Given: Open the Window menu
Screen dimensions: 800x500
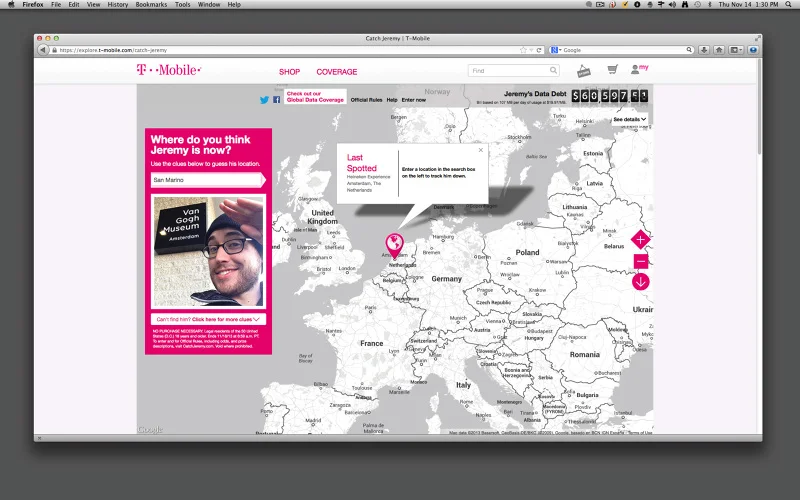Looking at the screenshot, I should pos(209,5).
